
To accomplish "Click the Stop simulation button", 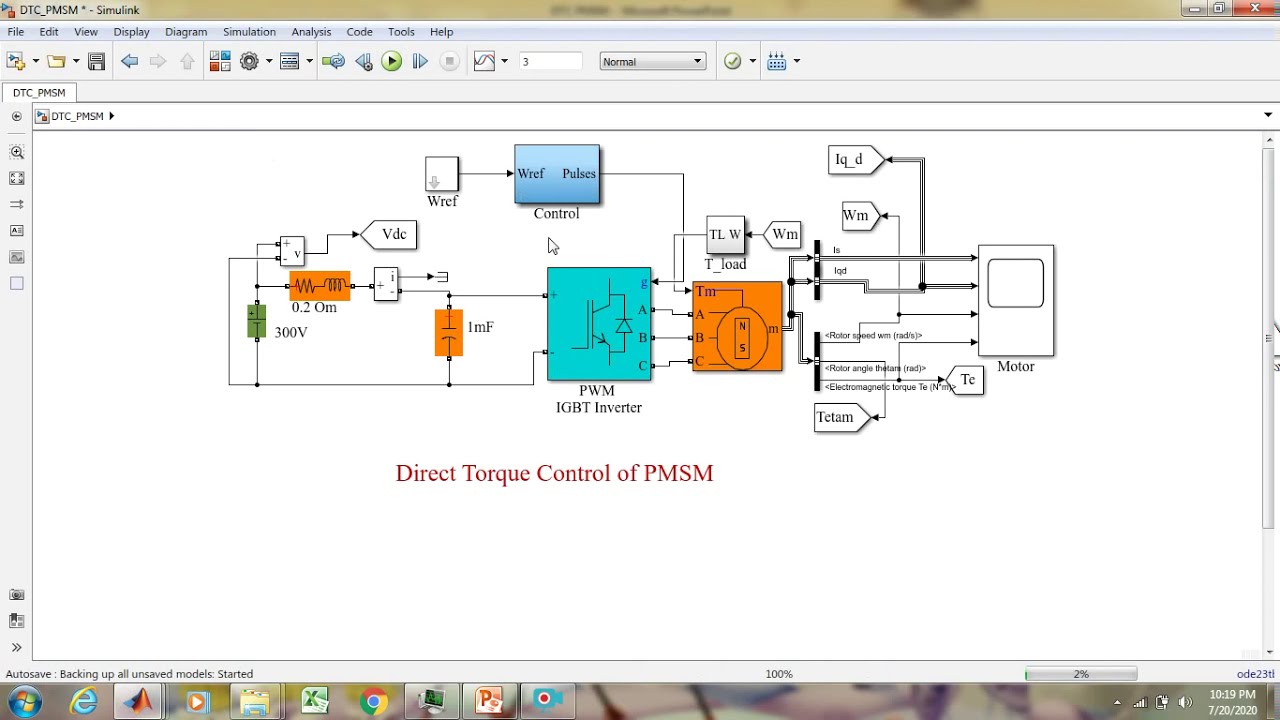I will pos(449,61).
